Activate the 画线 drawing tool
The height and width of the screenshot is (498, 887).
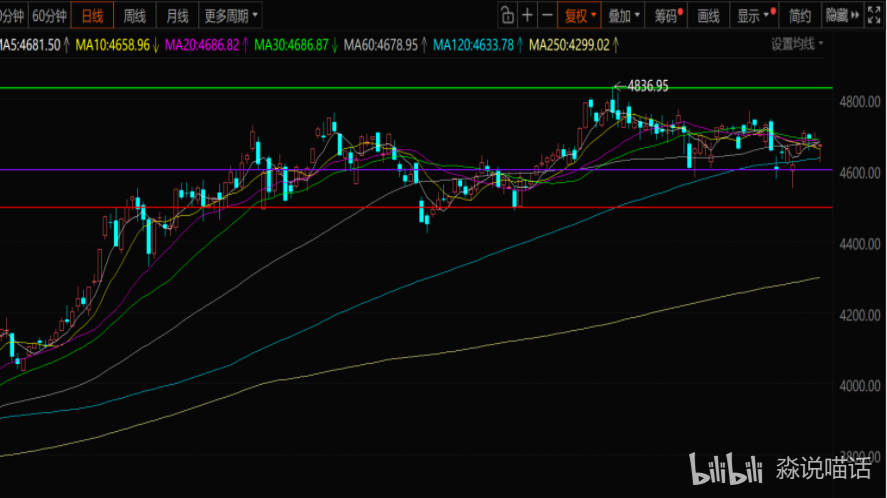[x=708, y=15]
